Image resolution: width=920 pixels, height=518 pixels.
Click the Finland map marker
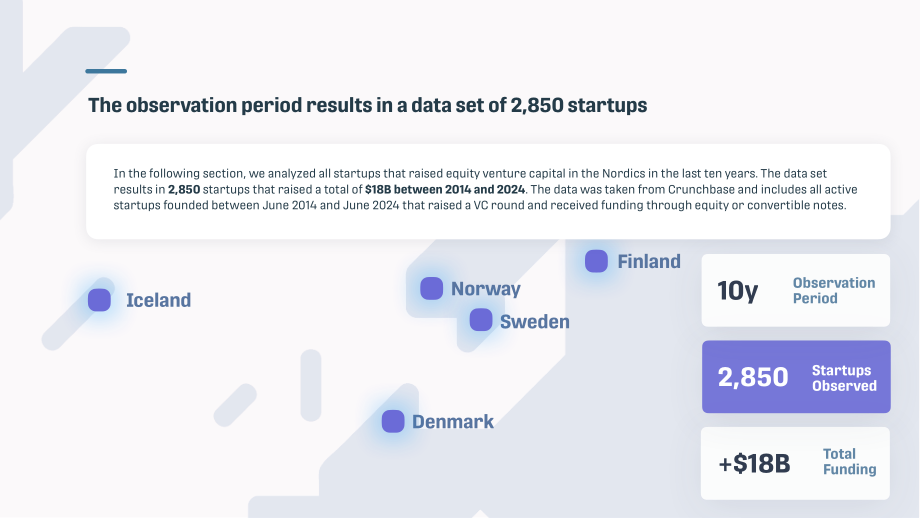[596, 261]
